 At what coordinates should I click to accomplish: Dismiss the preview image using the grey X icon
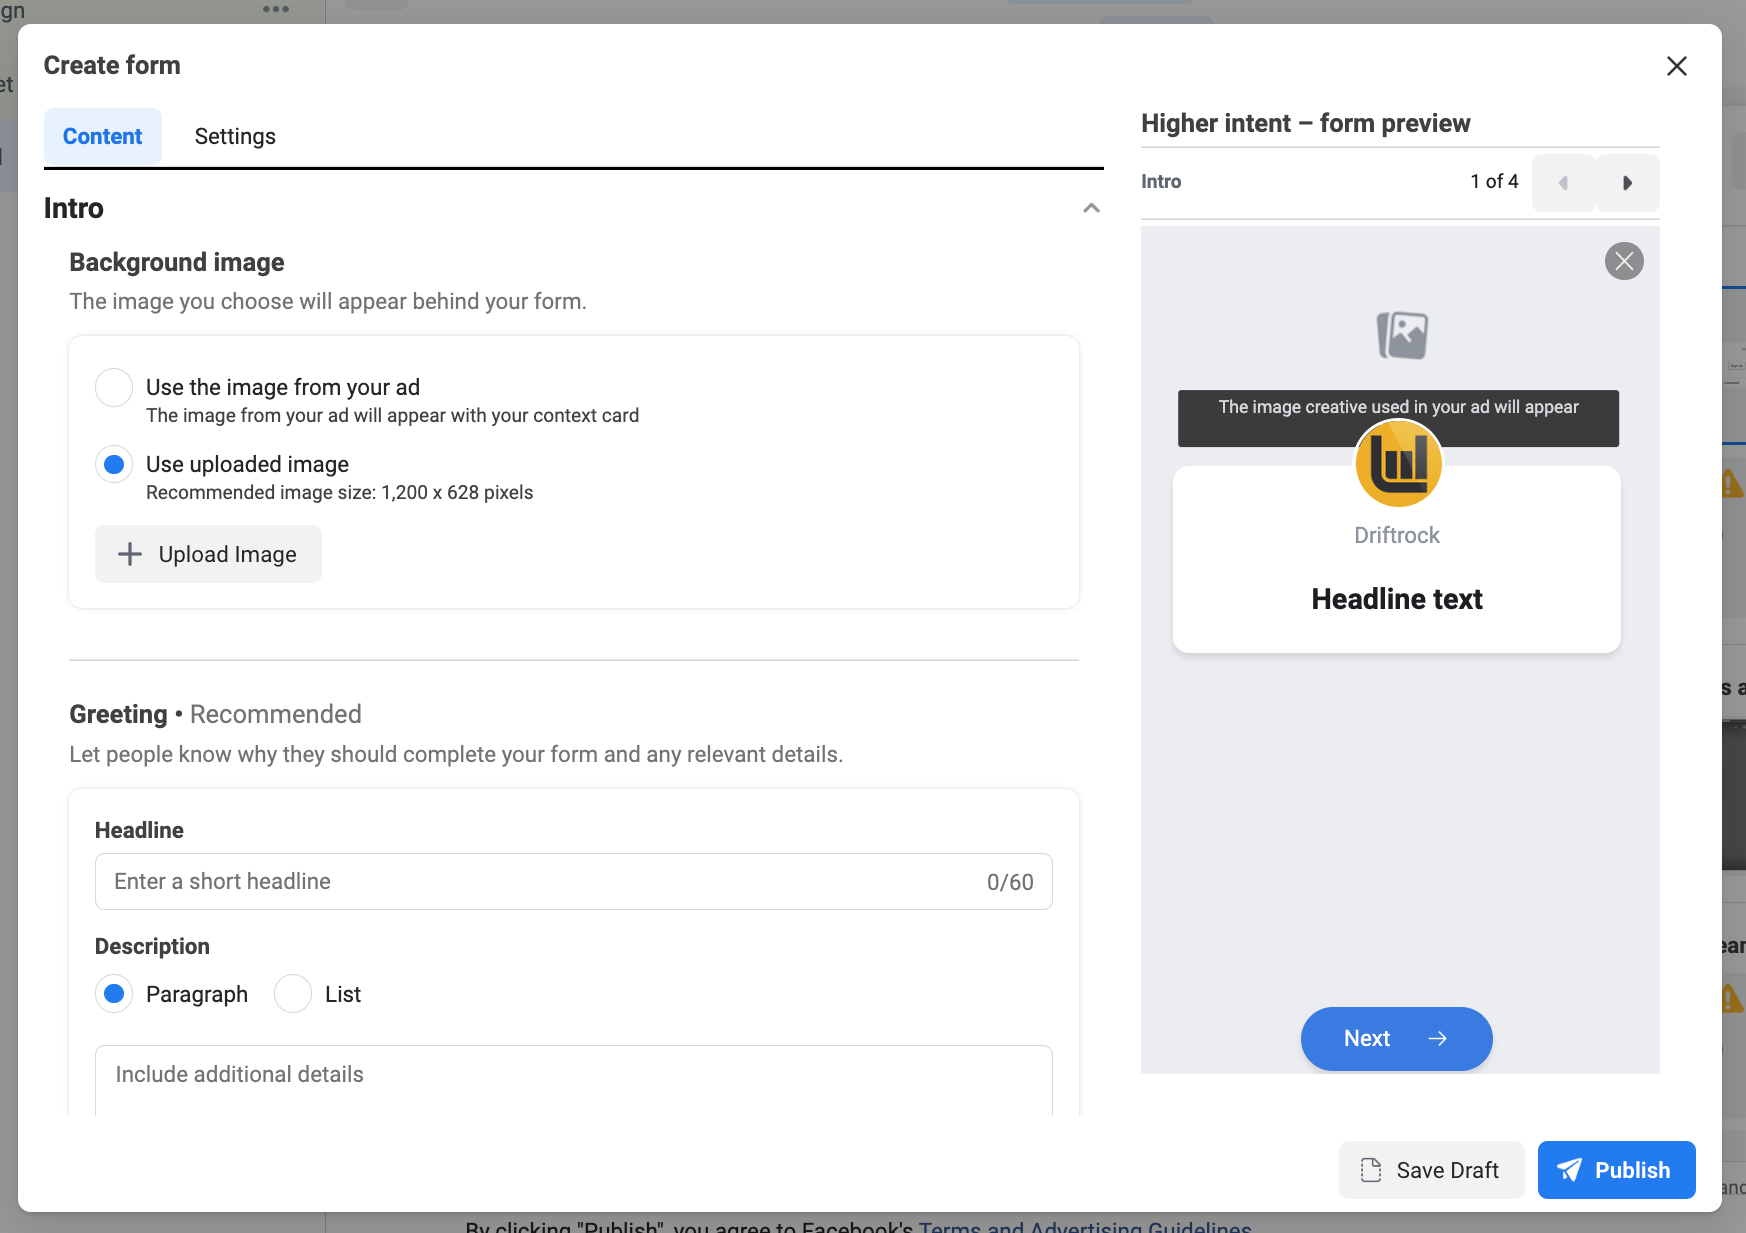[1624, 261]
